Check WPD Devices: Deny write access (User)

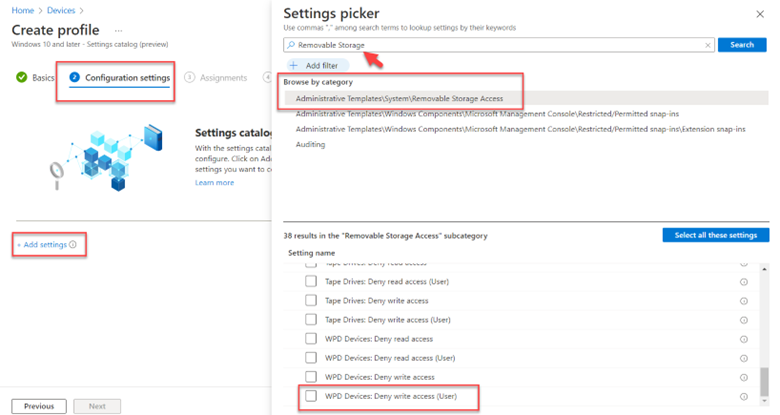pyautogui.click(x=311, y=396)
